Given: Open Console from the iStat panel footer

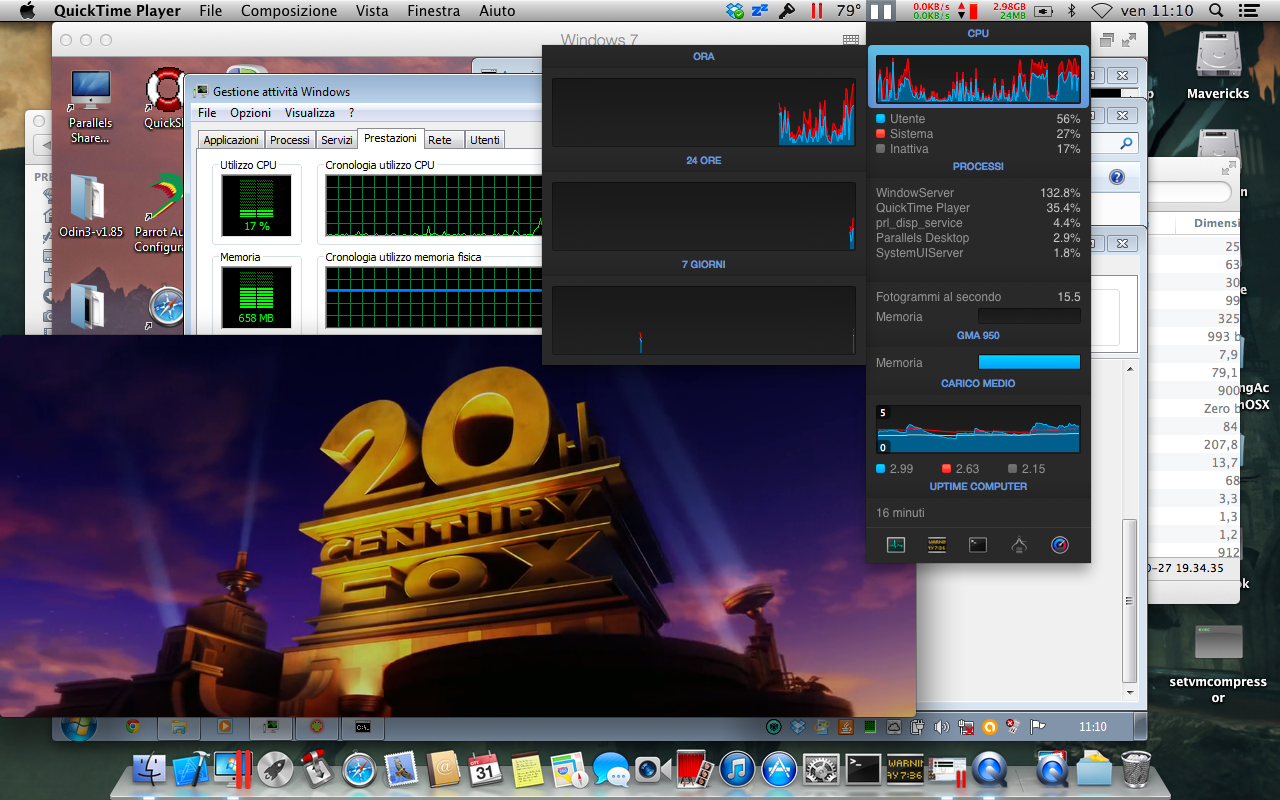Looking at the screenshot, I should point(937,545).
